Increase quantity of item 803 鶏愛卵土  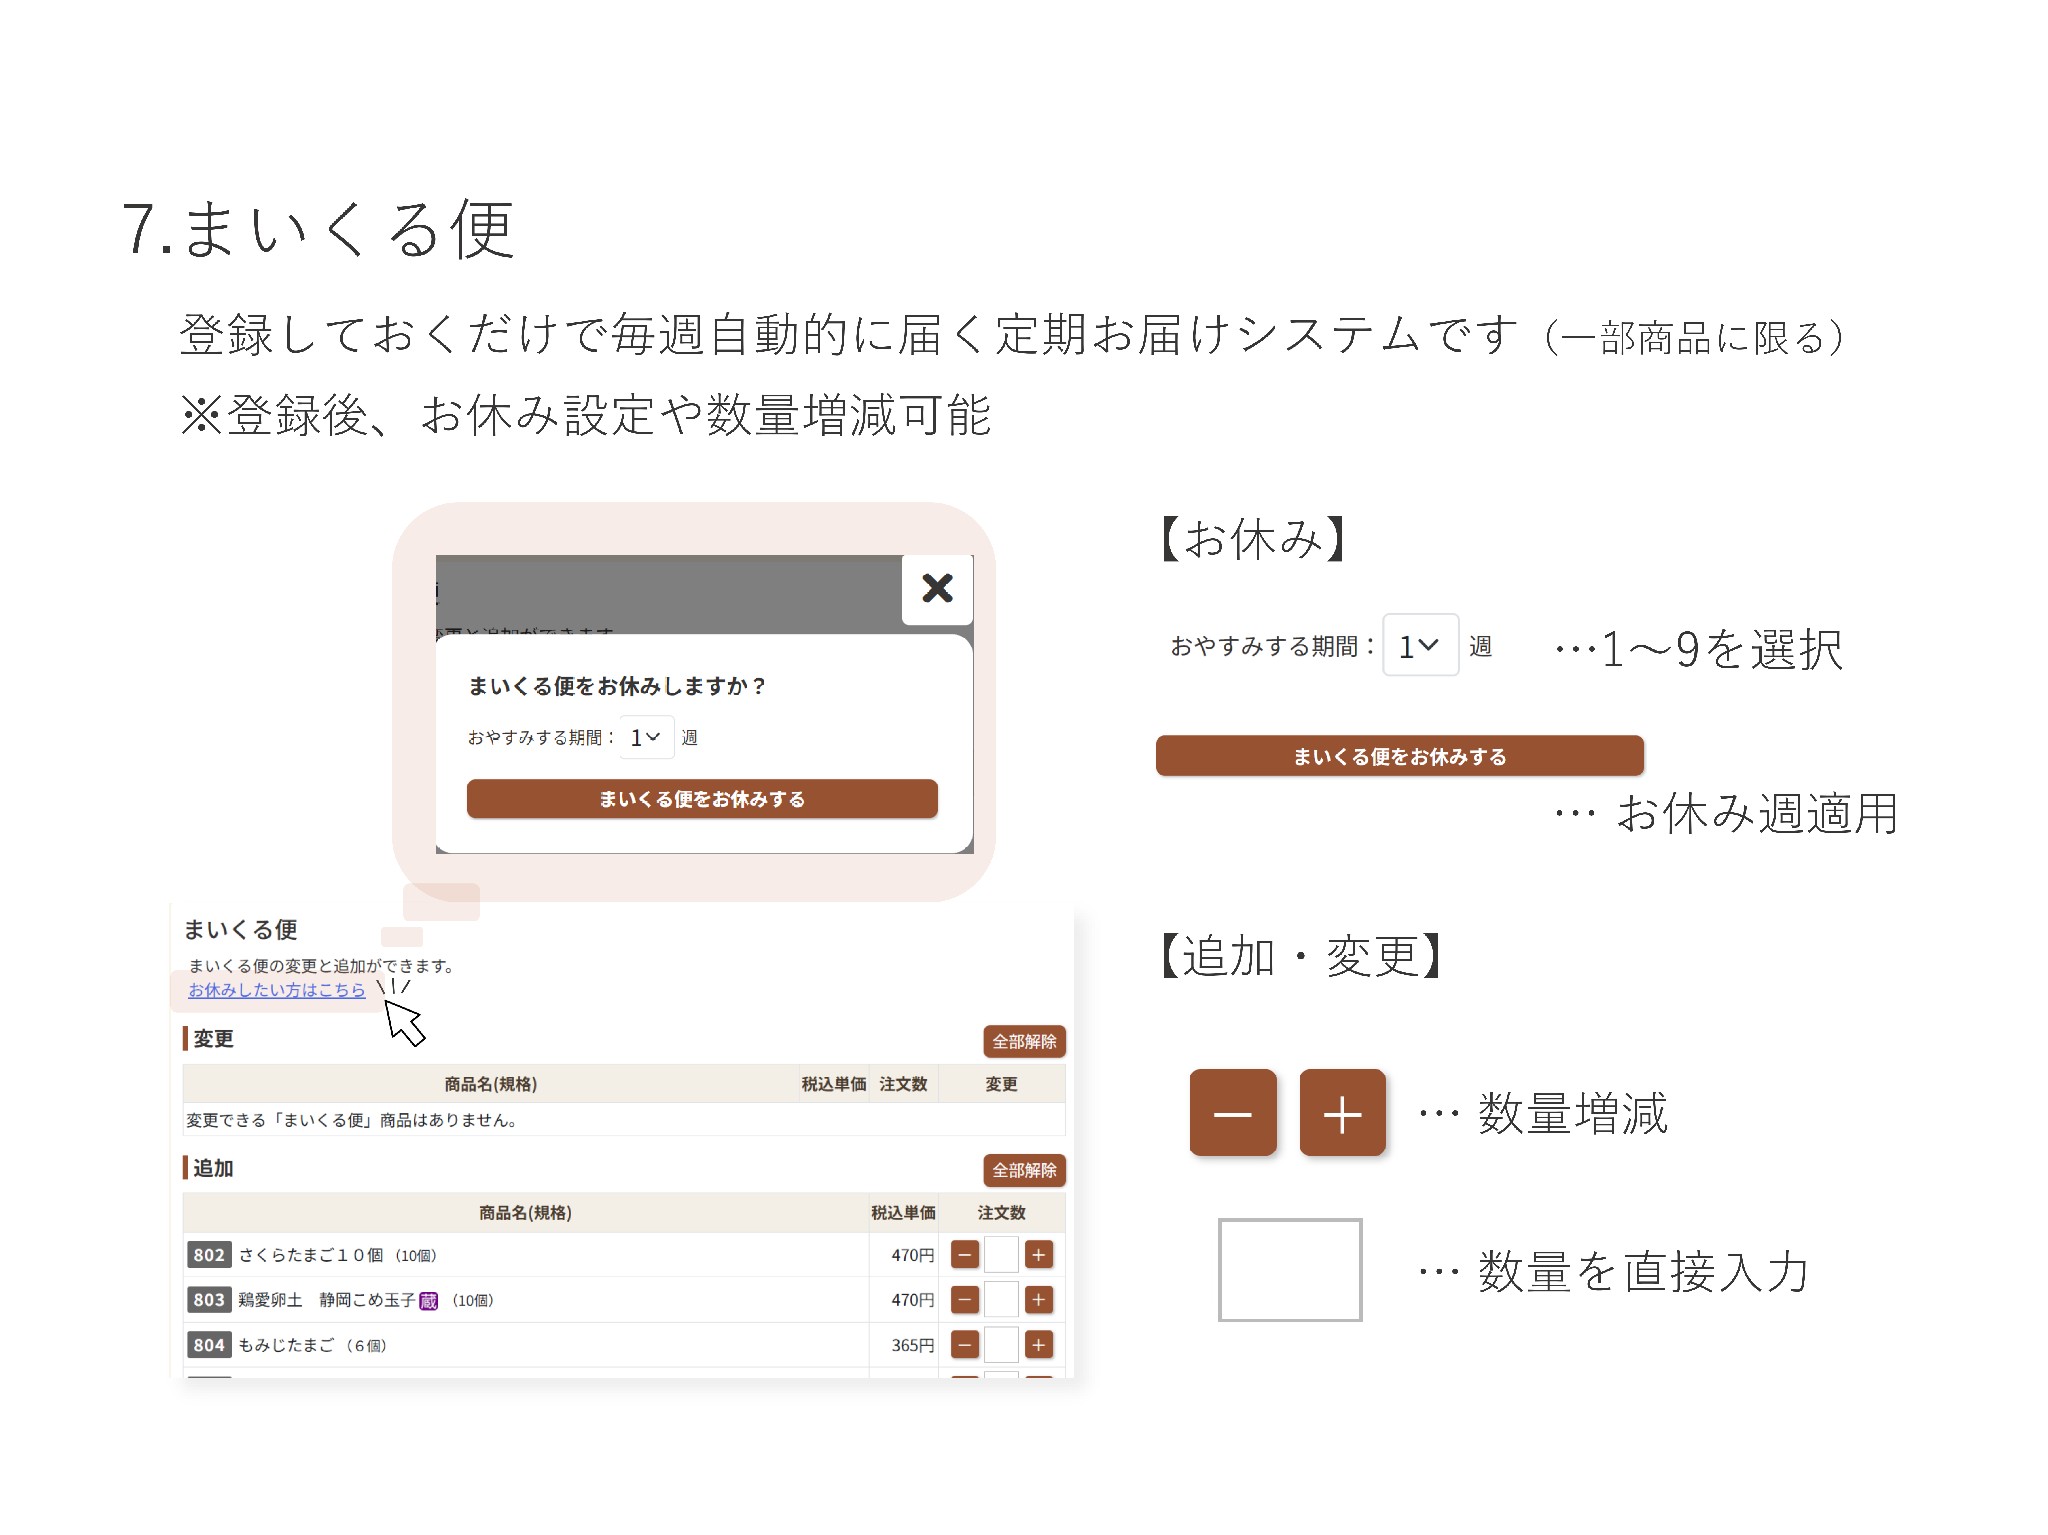(1039, 1299)
